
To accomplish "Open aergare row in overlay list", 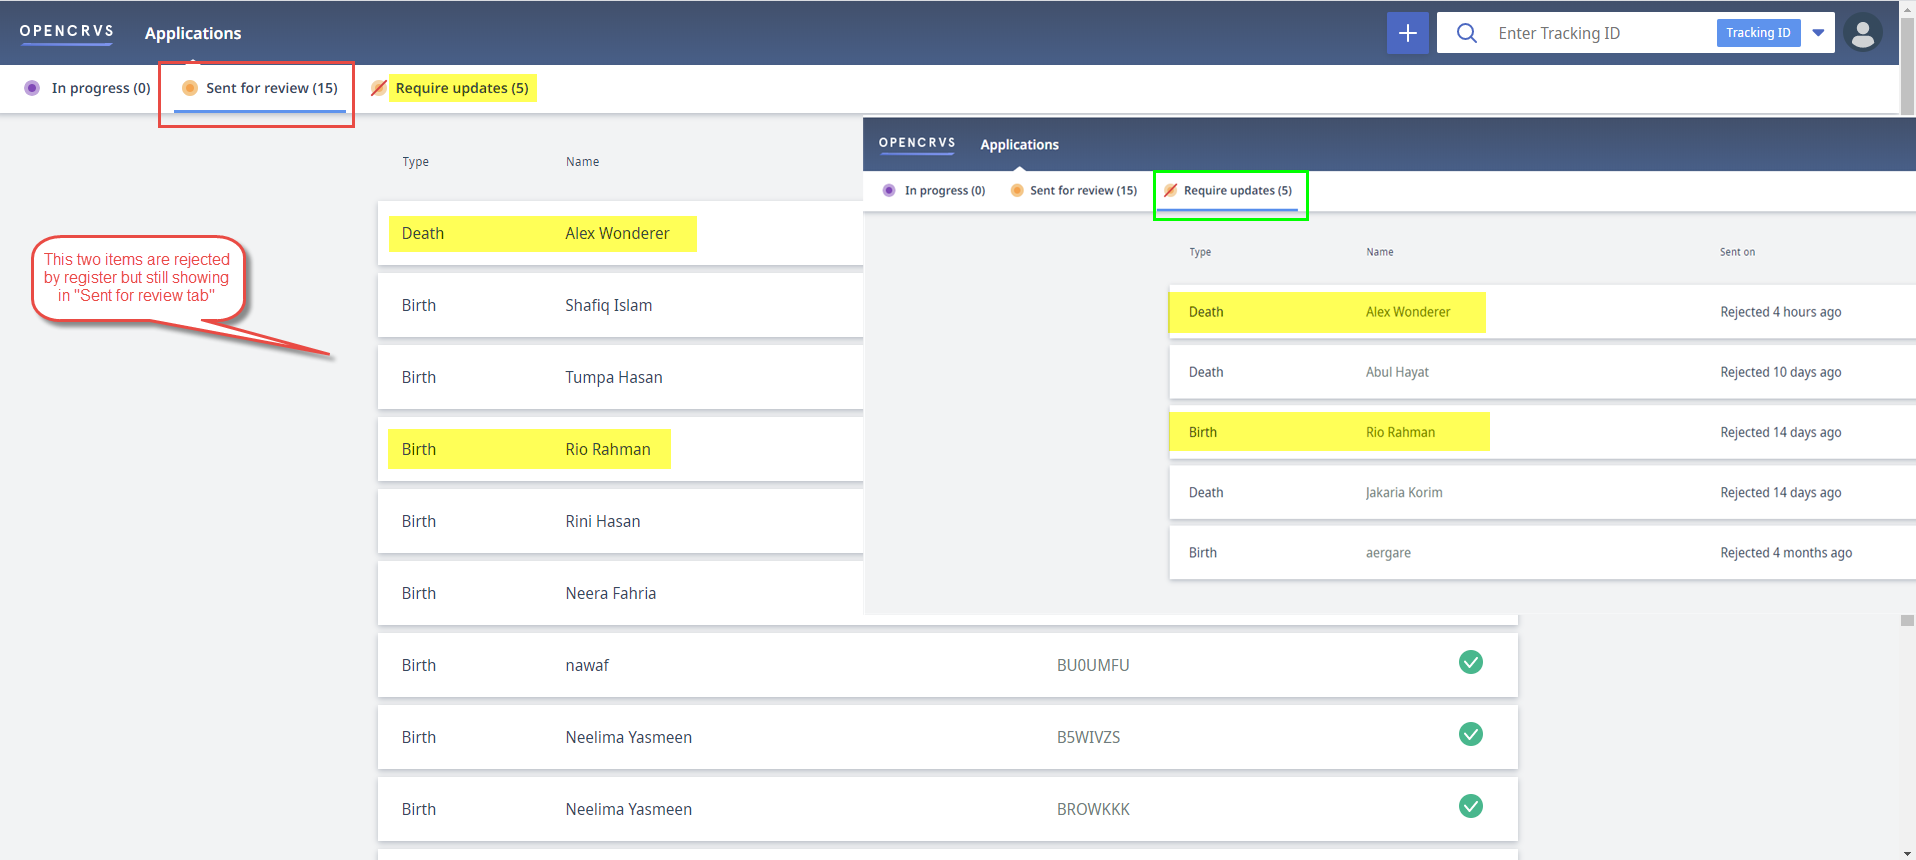I will (1542, 552).
